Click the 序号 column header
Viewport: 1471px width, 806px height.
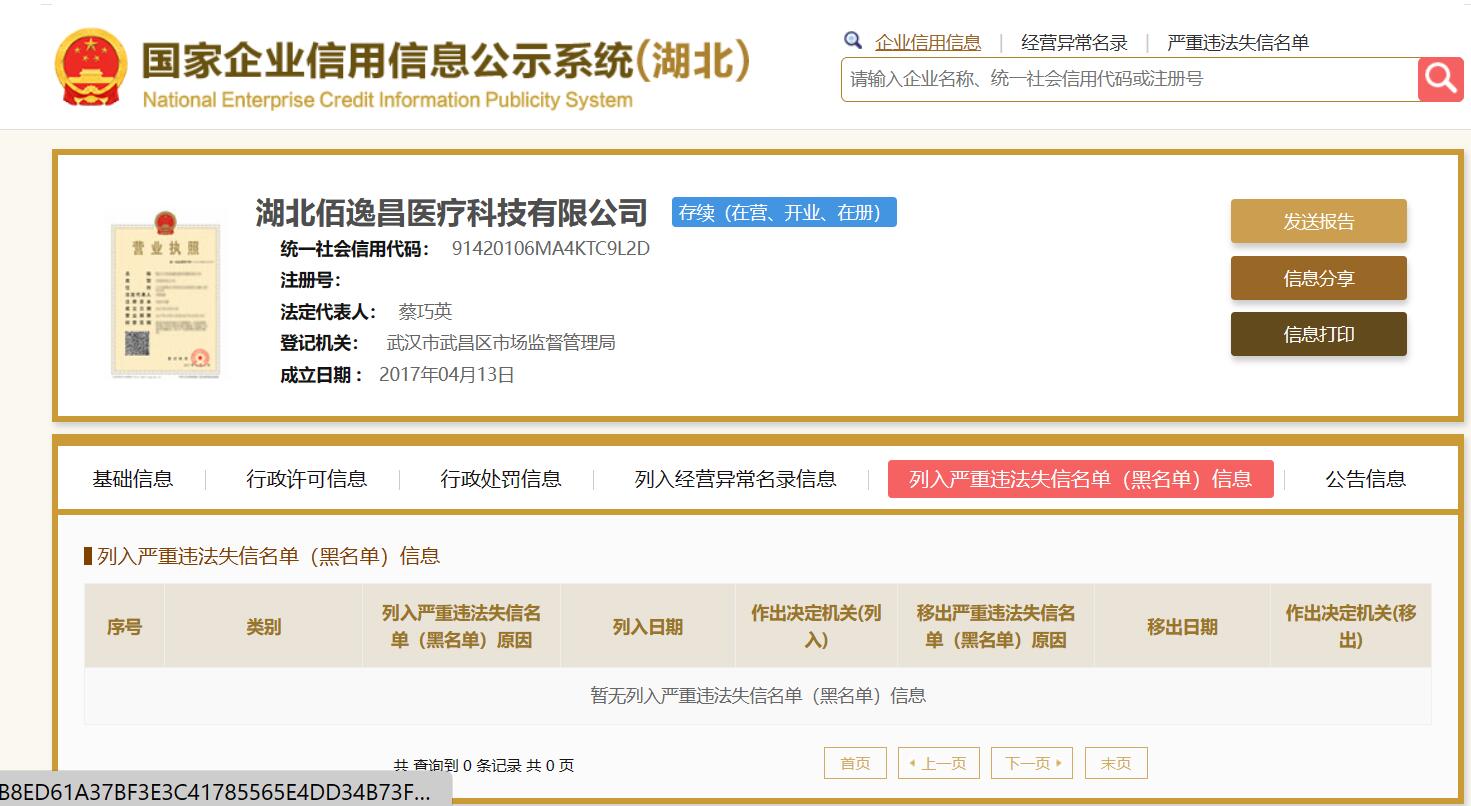tap(125, 627)
